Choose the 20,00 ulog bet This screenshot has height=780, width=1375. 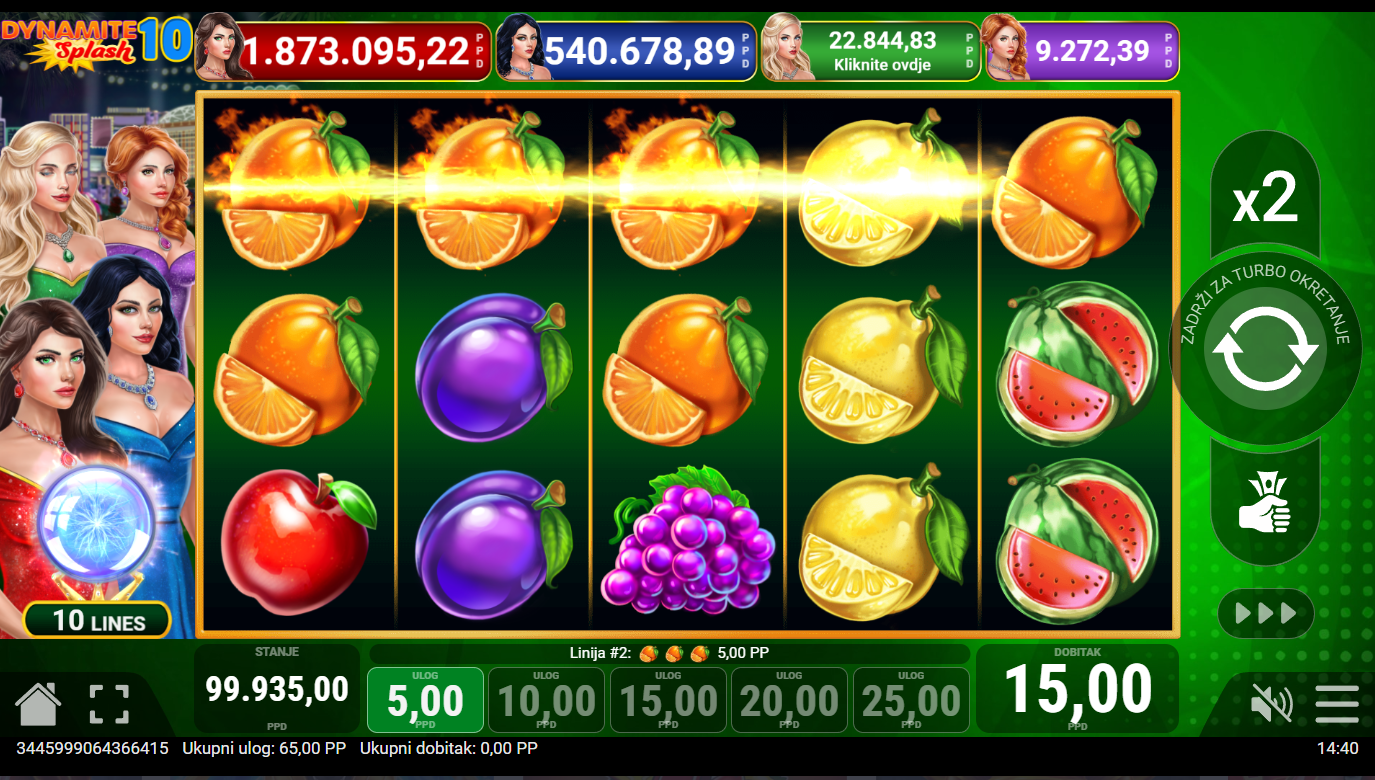coord(789,700)
